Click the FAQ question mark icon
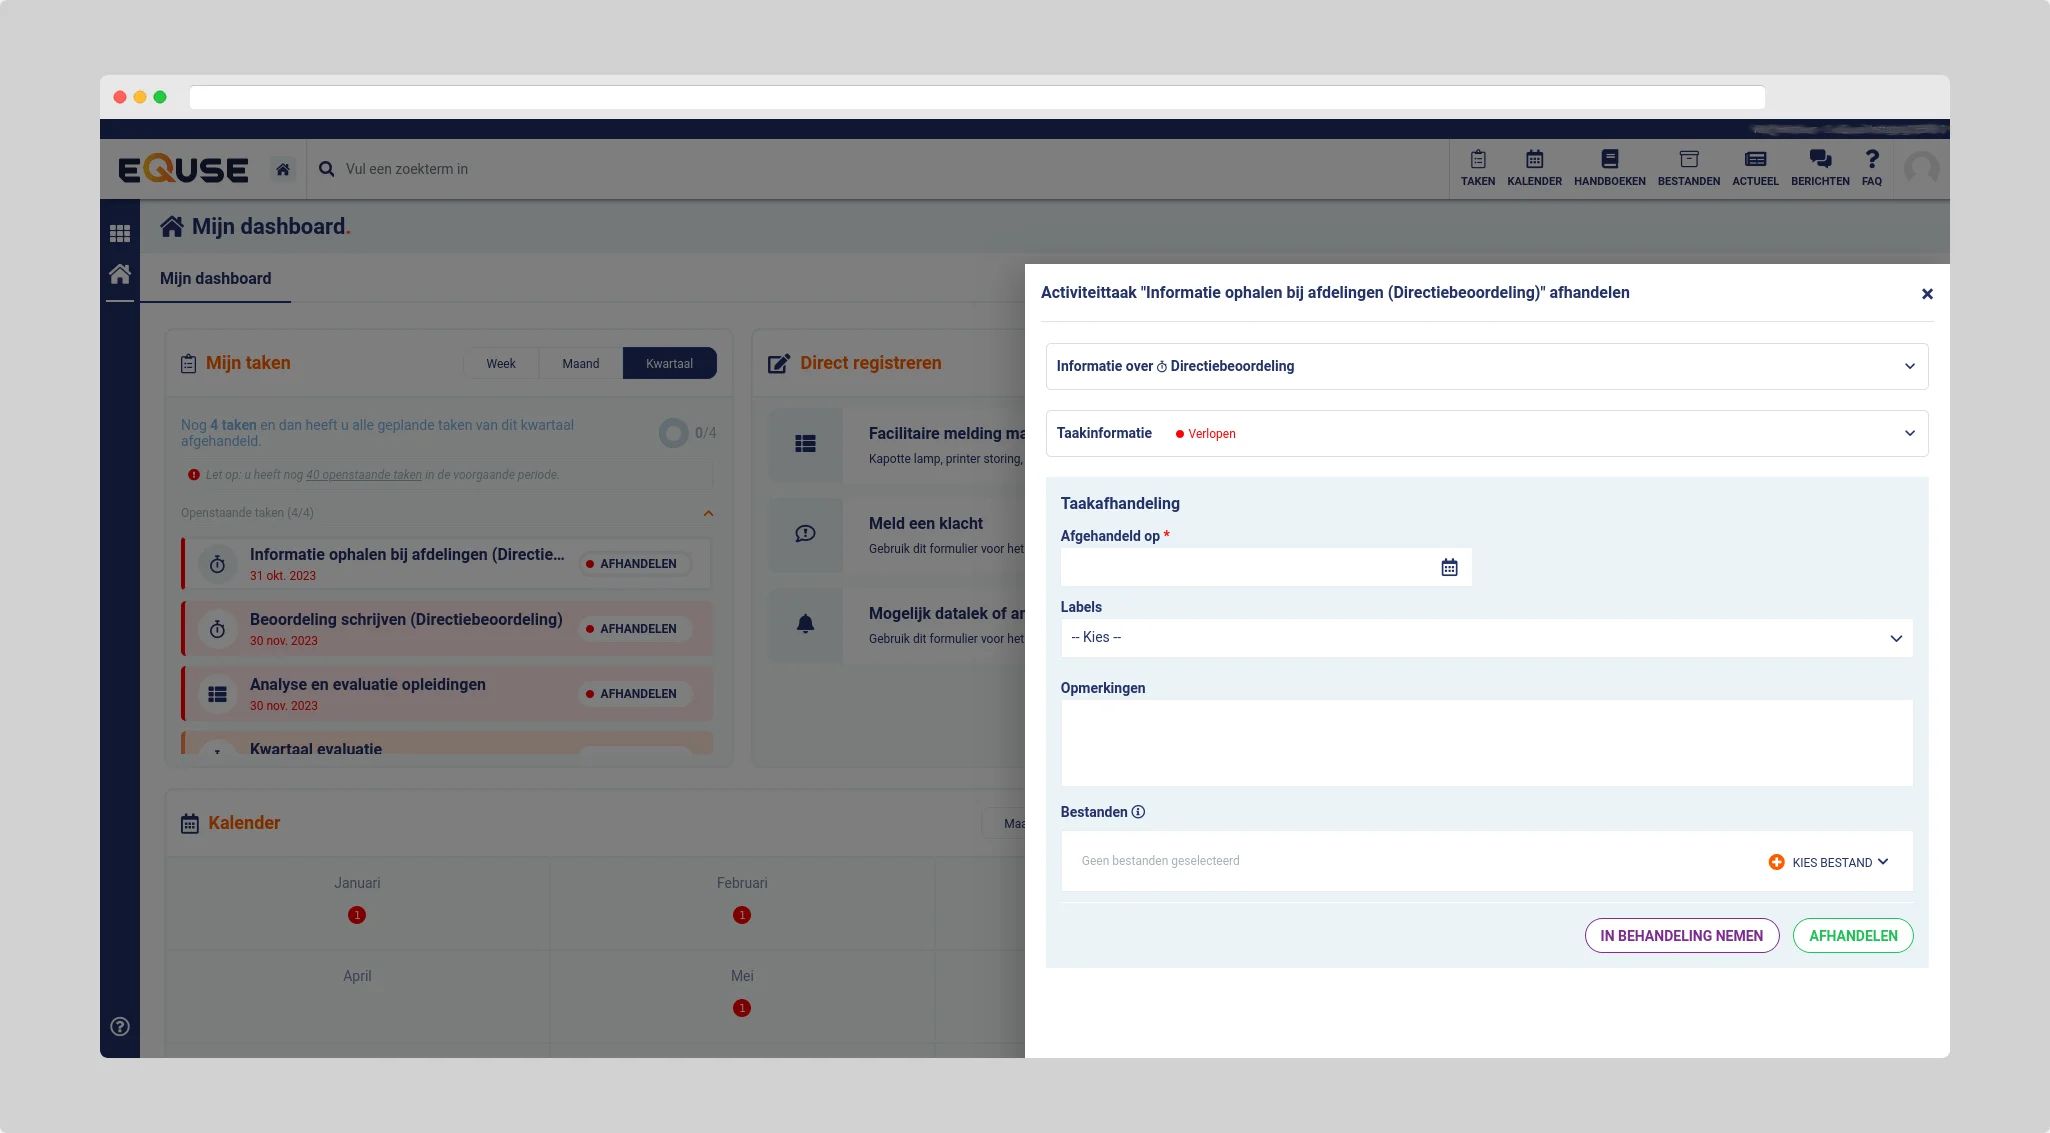This screenshot has height=1133, width=2050. [1871, 167]
